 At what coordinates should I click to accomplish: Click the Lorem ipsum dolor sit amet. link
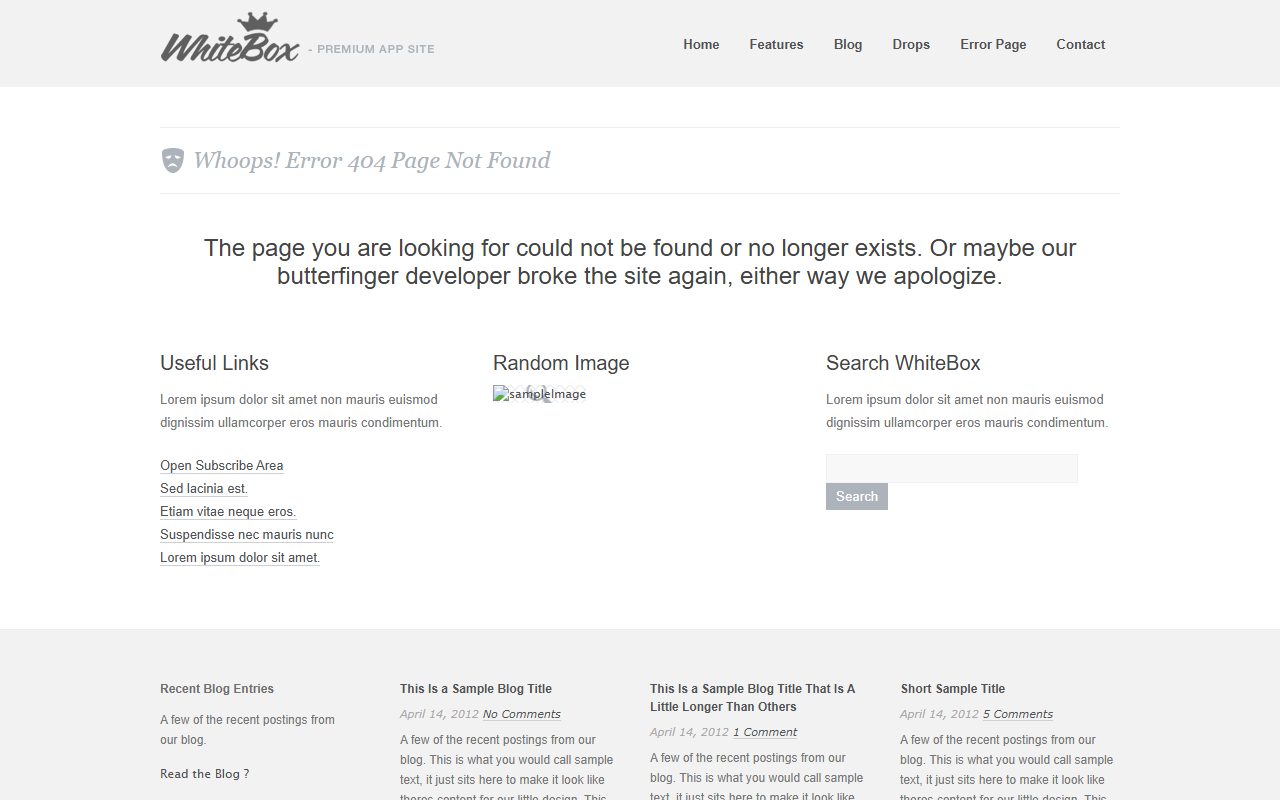pyautogui.click(x=240, y=557)
